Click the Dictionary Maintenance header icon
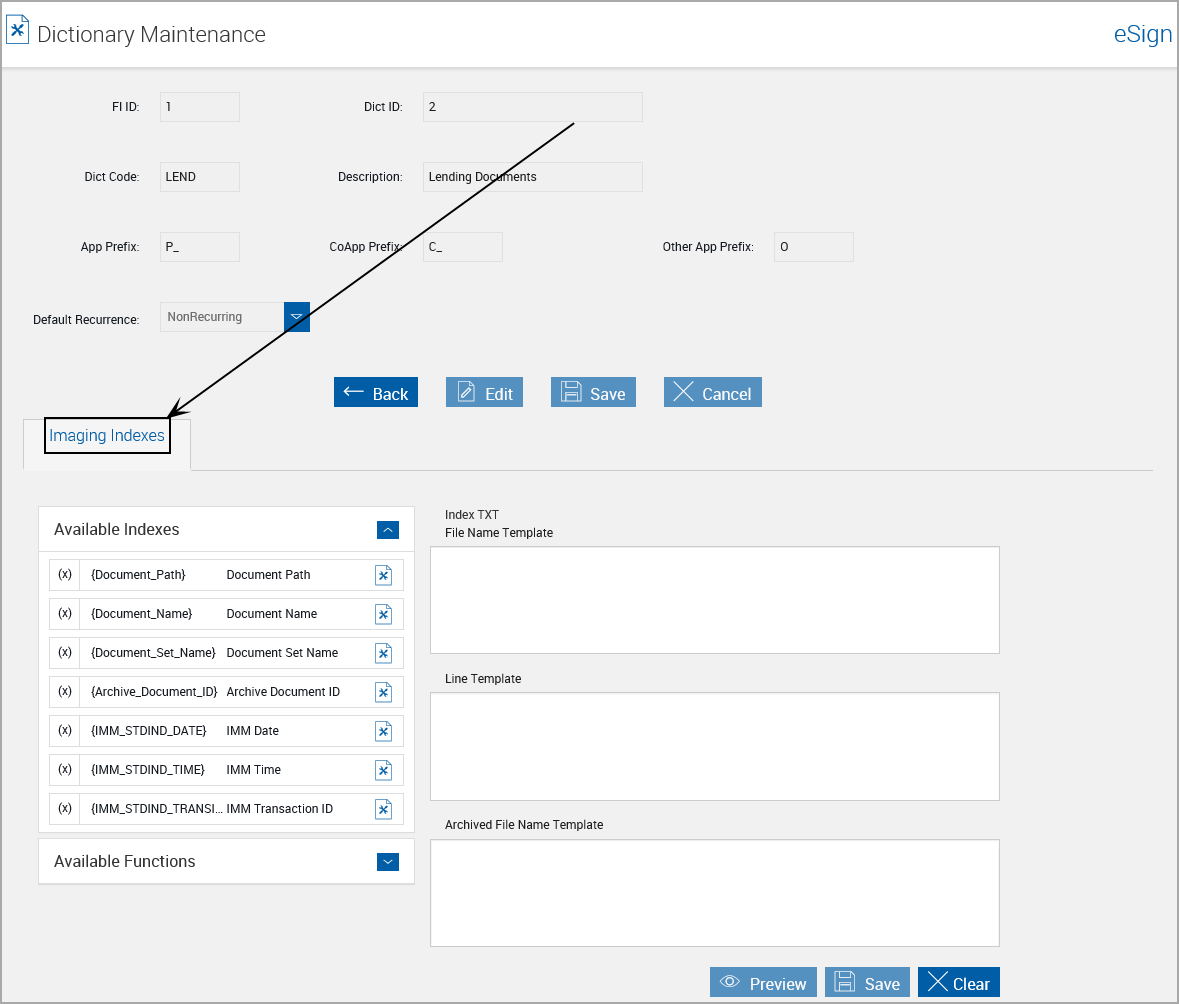Image resolution: width=1179 pixels, height=1004 pixels. point(18,31)
